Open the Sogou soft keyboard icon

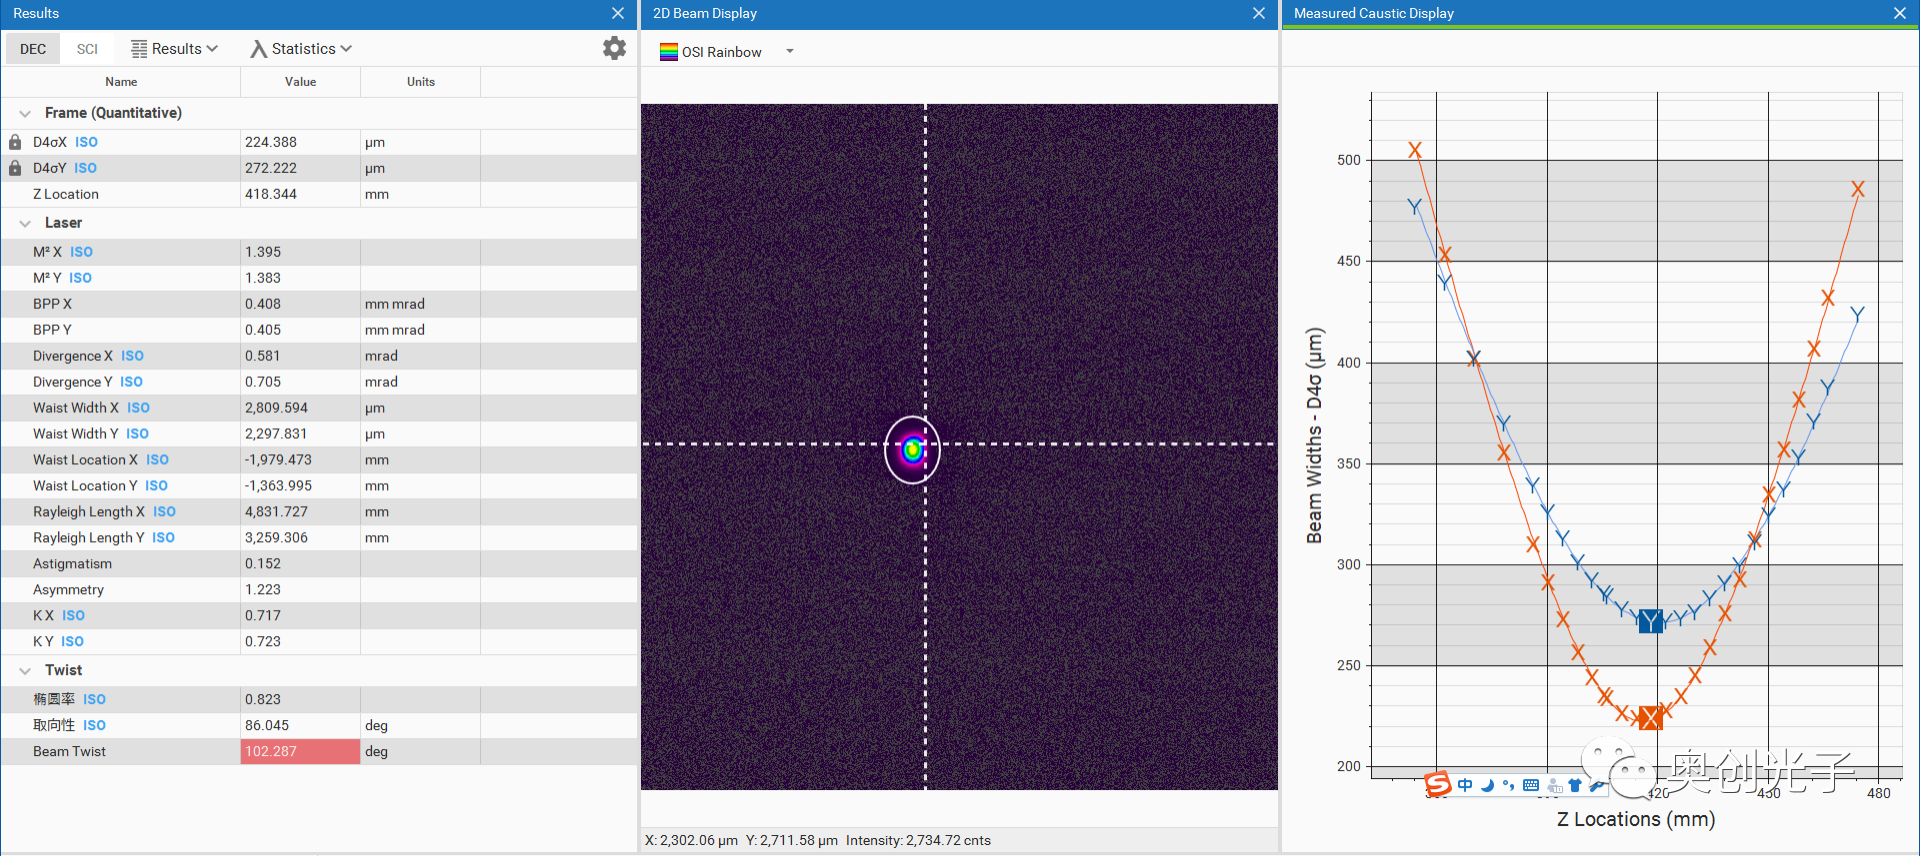tap(1530, 785)
